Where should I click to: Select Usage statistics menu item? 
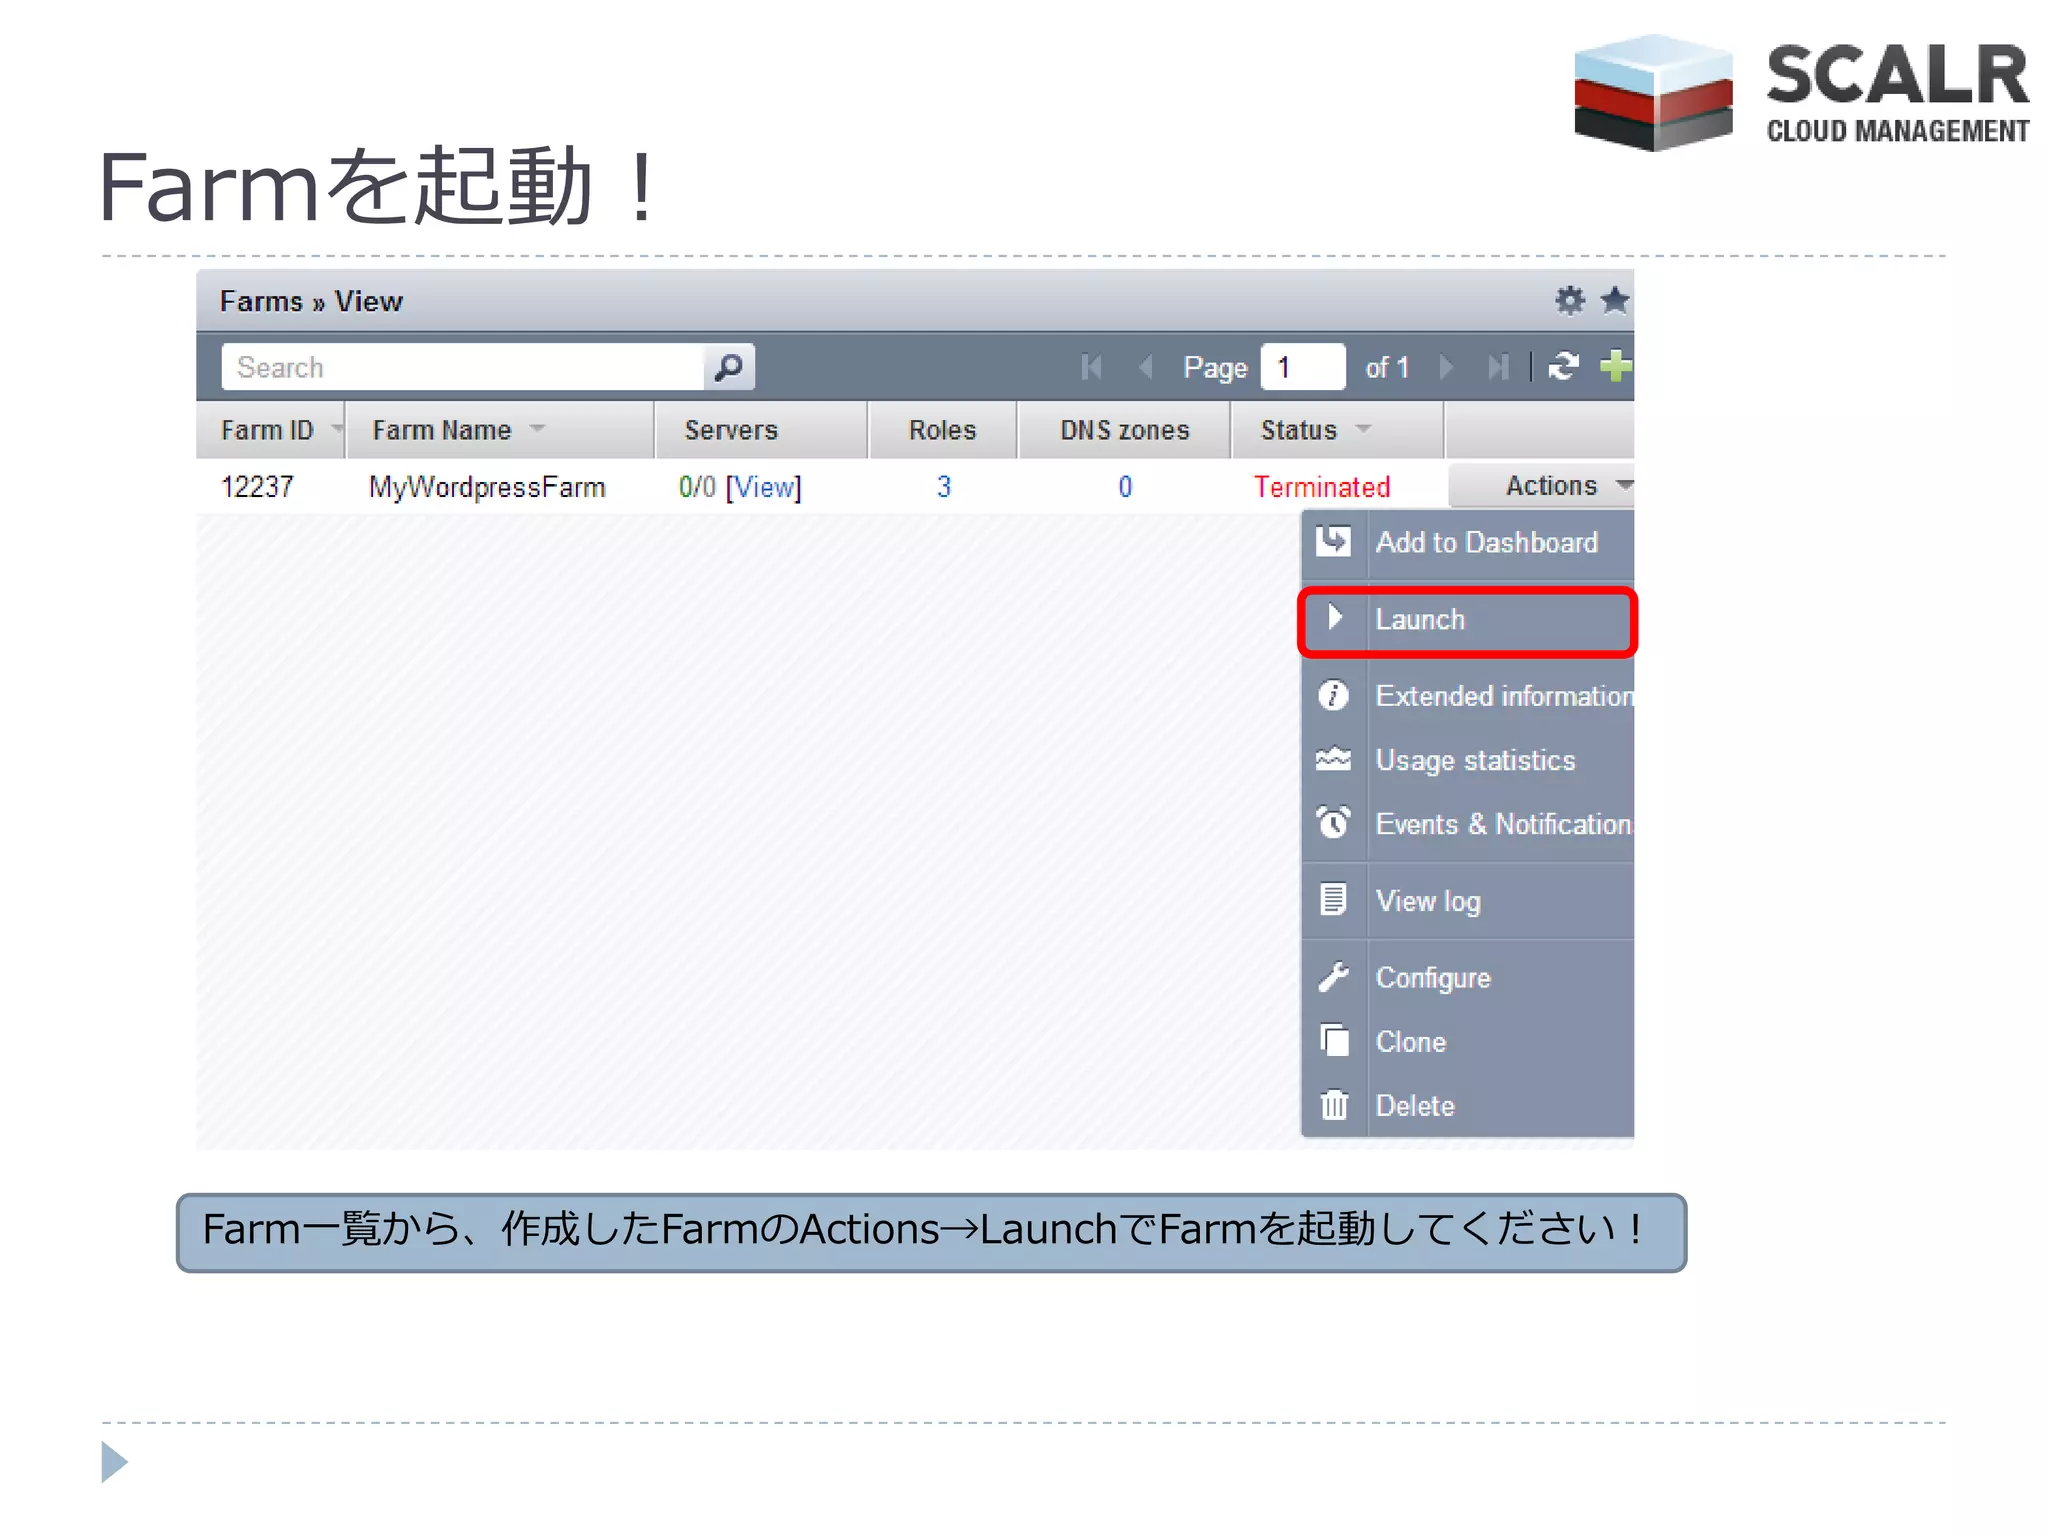pyautogui.click(x=1468, y=760)
